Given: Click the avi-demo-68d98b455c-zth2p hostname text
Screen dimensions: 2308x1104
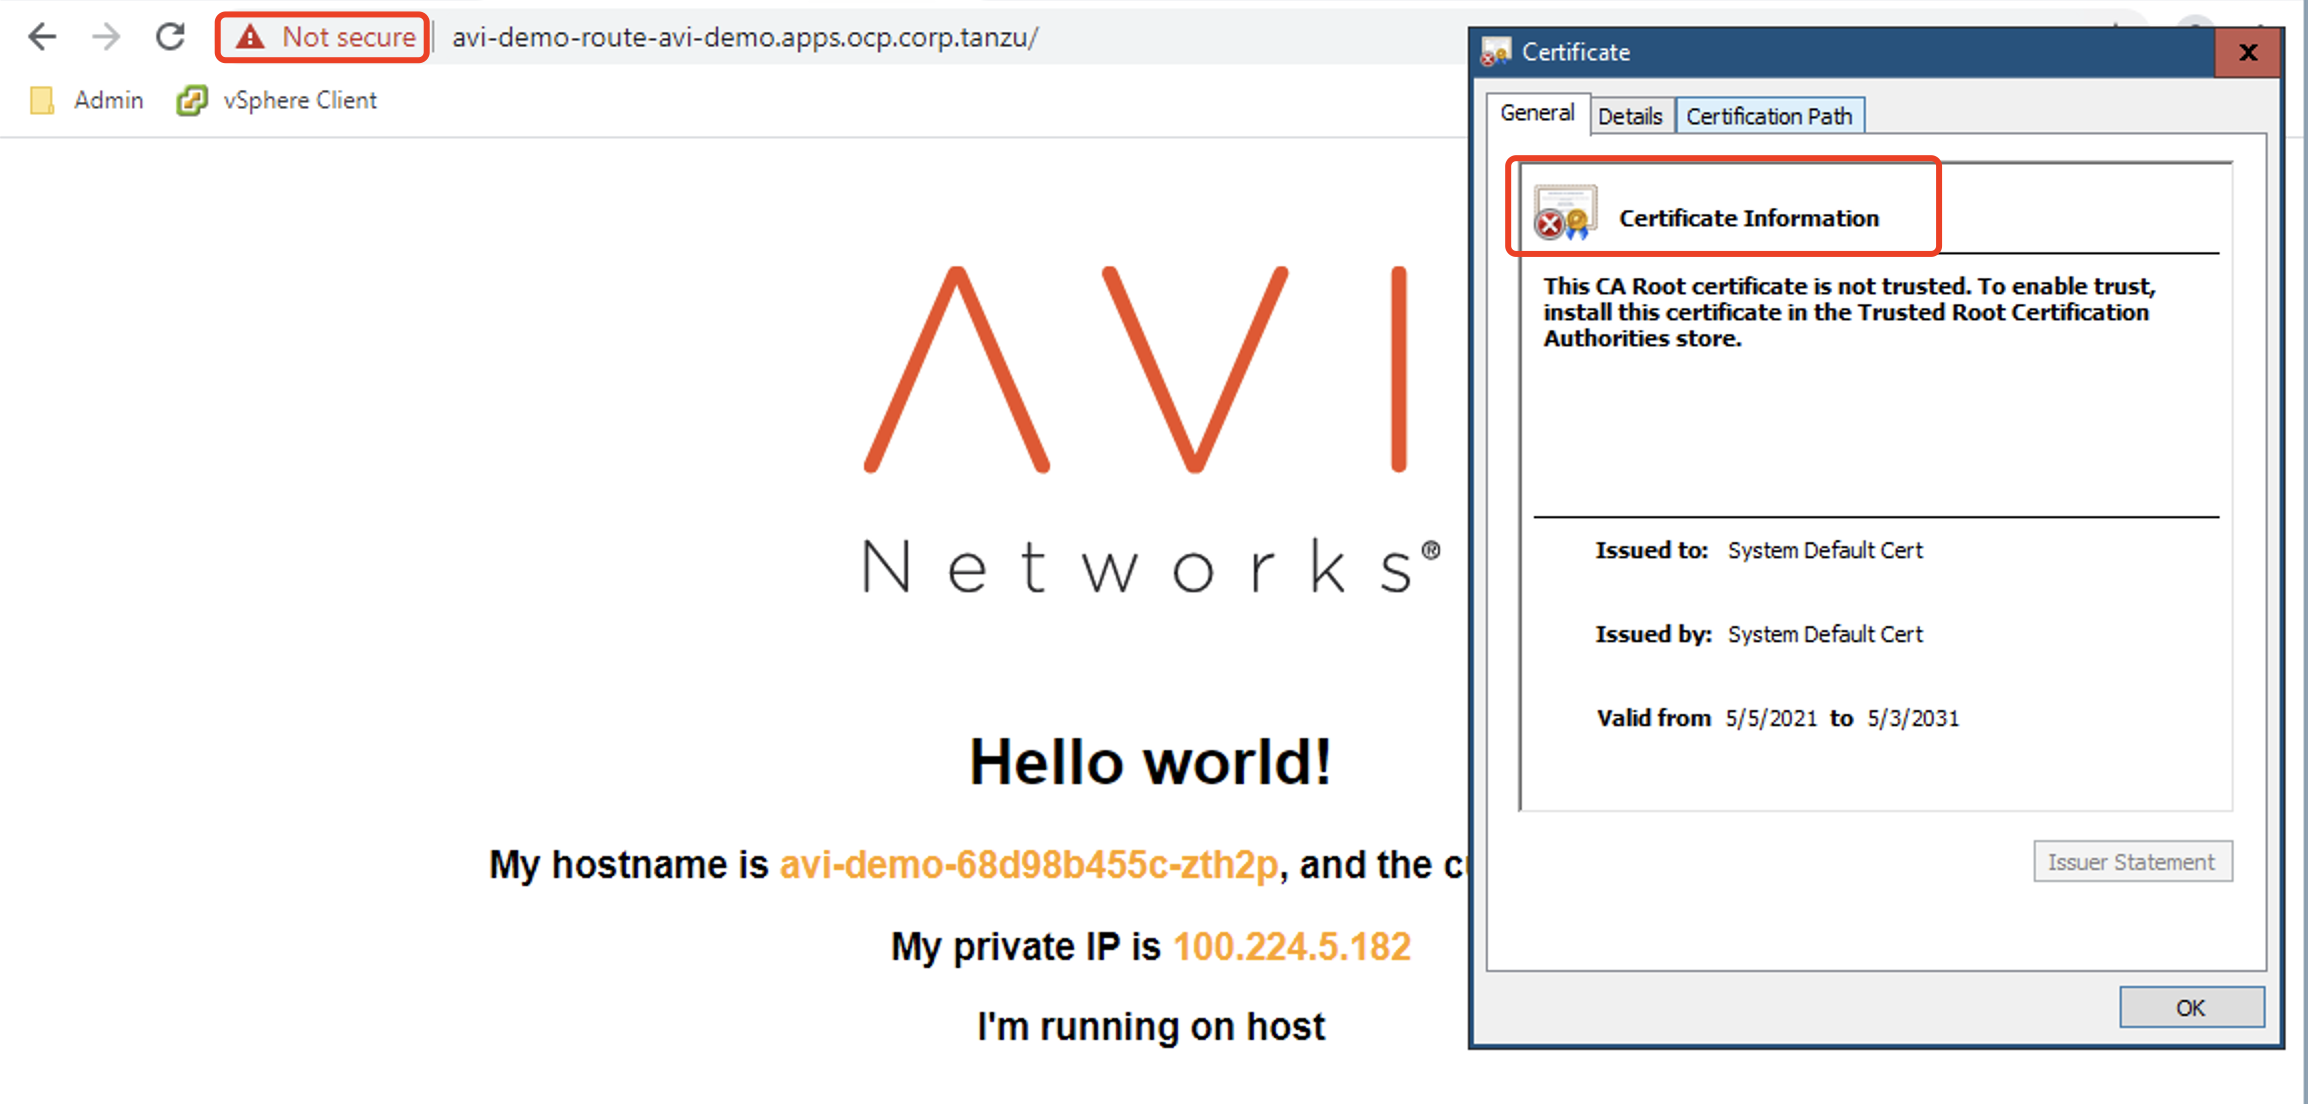Looking at the screenshot, I should (1028, 864).
